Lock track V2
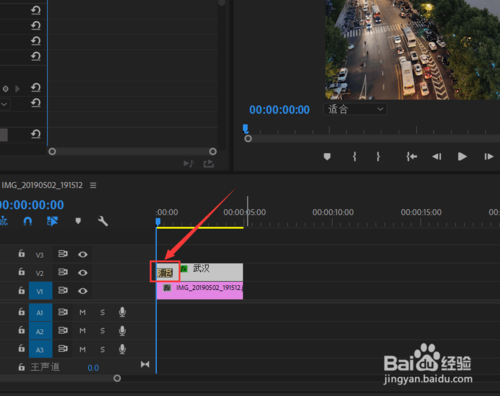 pyautogui.click(x=21, y=272)
